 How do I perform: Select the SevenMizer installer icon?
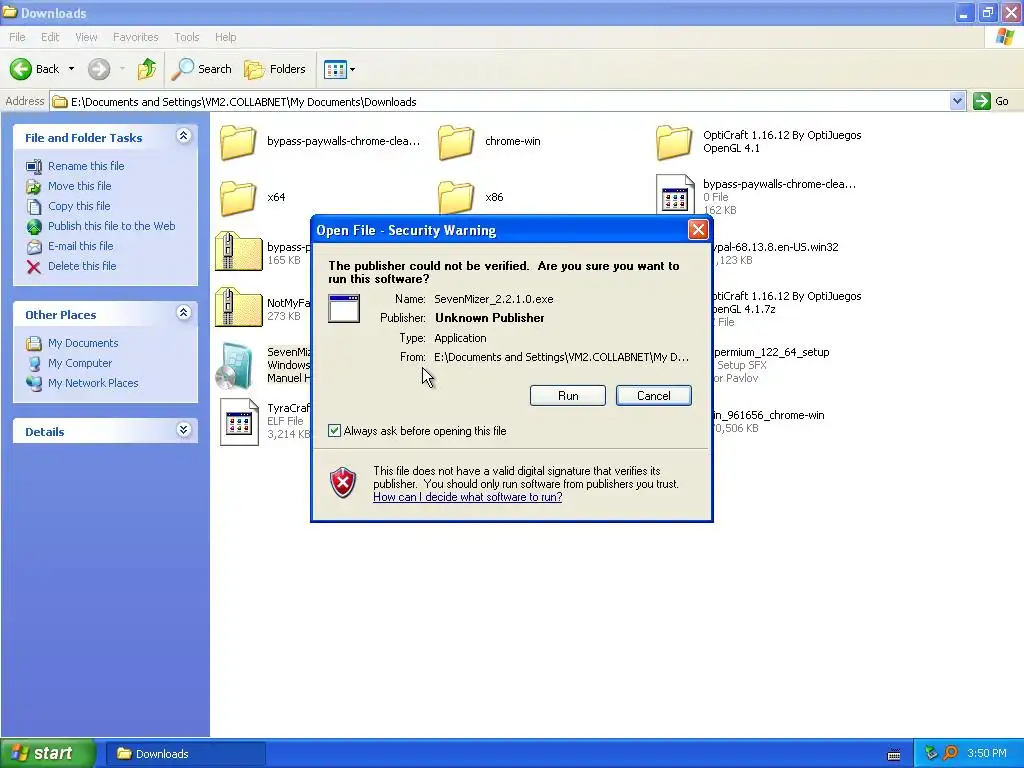click(x=234, y=366)
